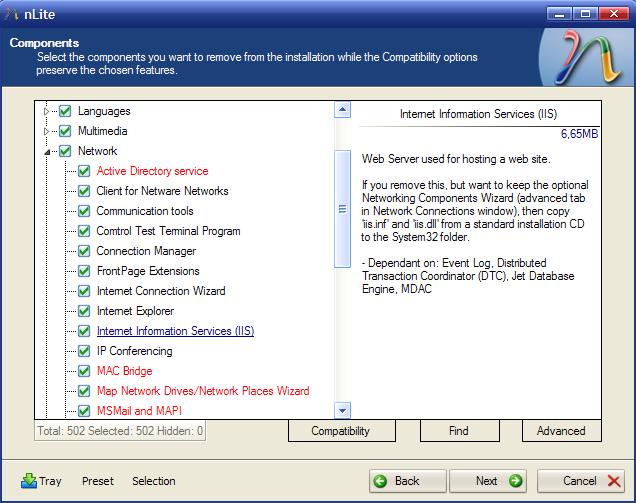Select Internet Information Services (IIS) item

pos(175,331)
